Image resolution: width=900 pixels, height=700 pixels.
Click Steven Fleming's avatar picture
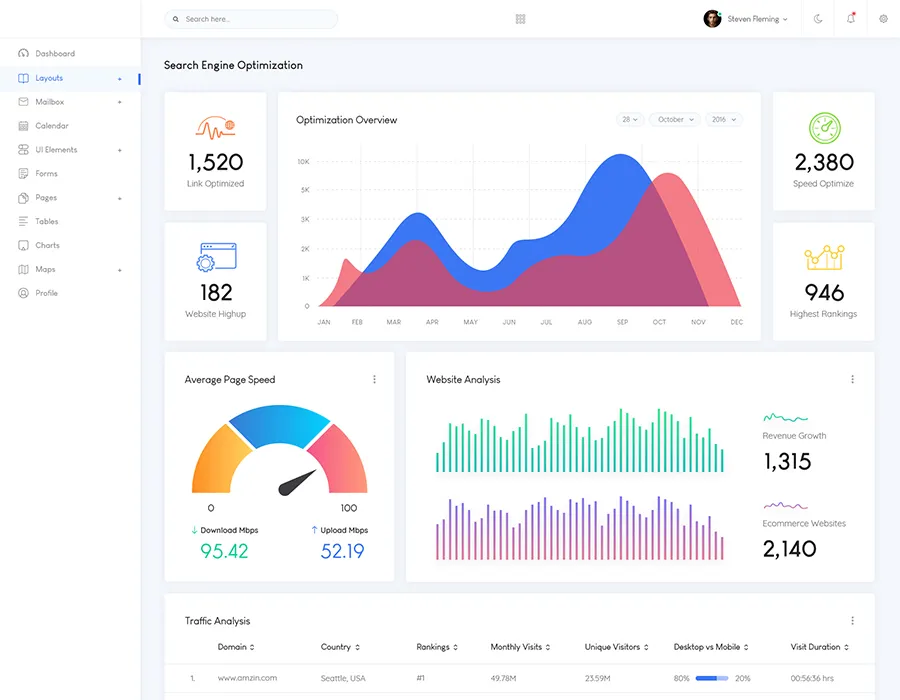click(712, 19)
